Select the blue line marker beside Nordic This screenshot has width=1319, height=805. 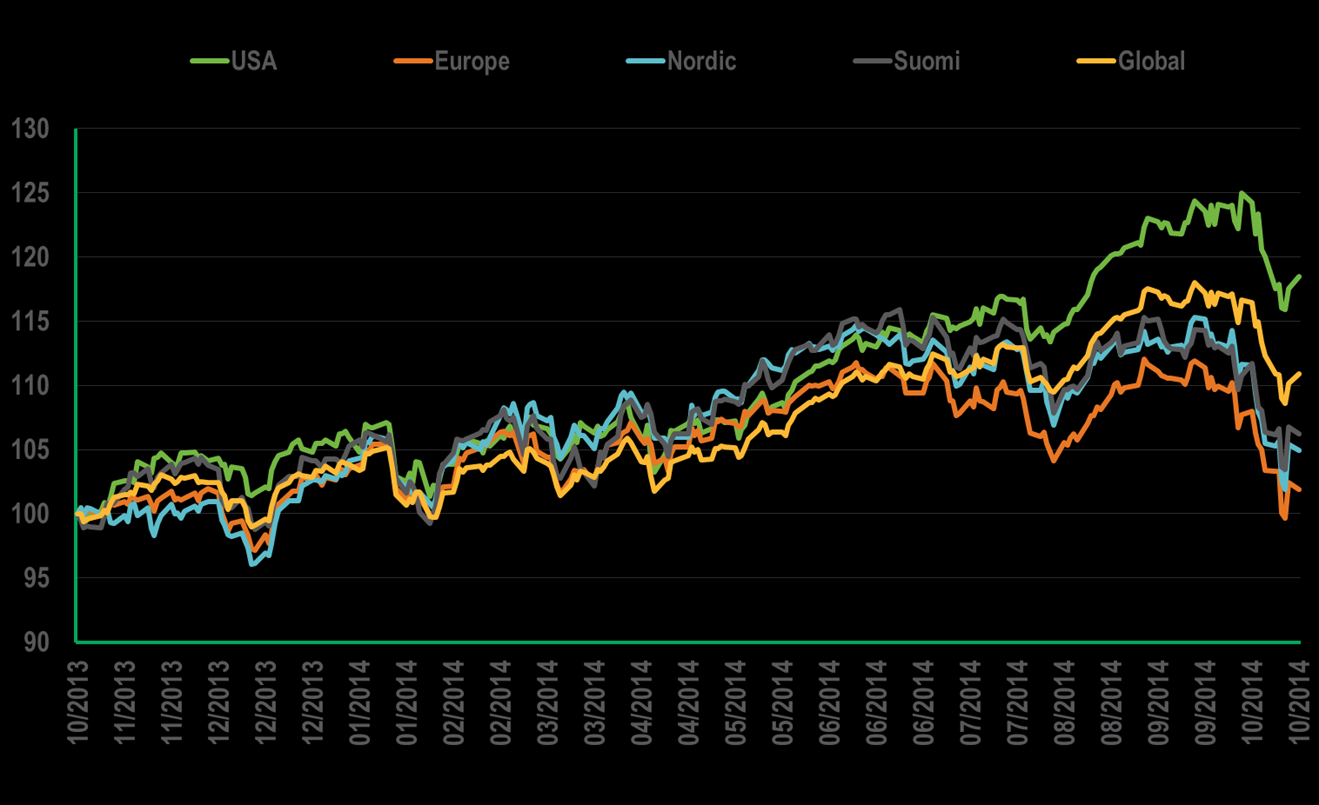point(646,62)
